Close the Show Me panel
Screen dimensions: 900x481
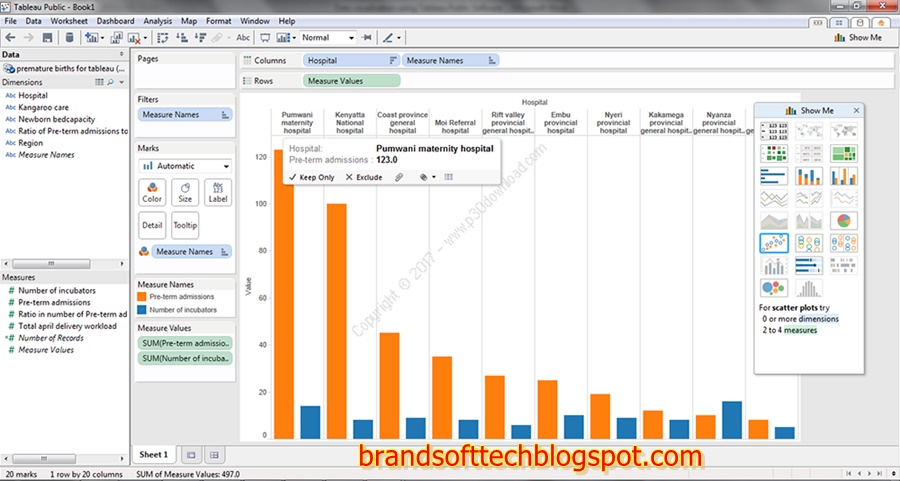pyautogui.click(x=856, y=110)
